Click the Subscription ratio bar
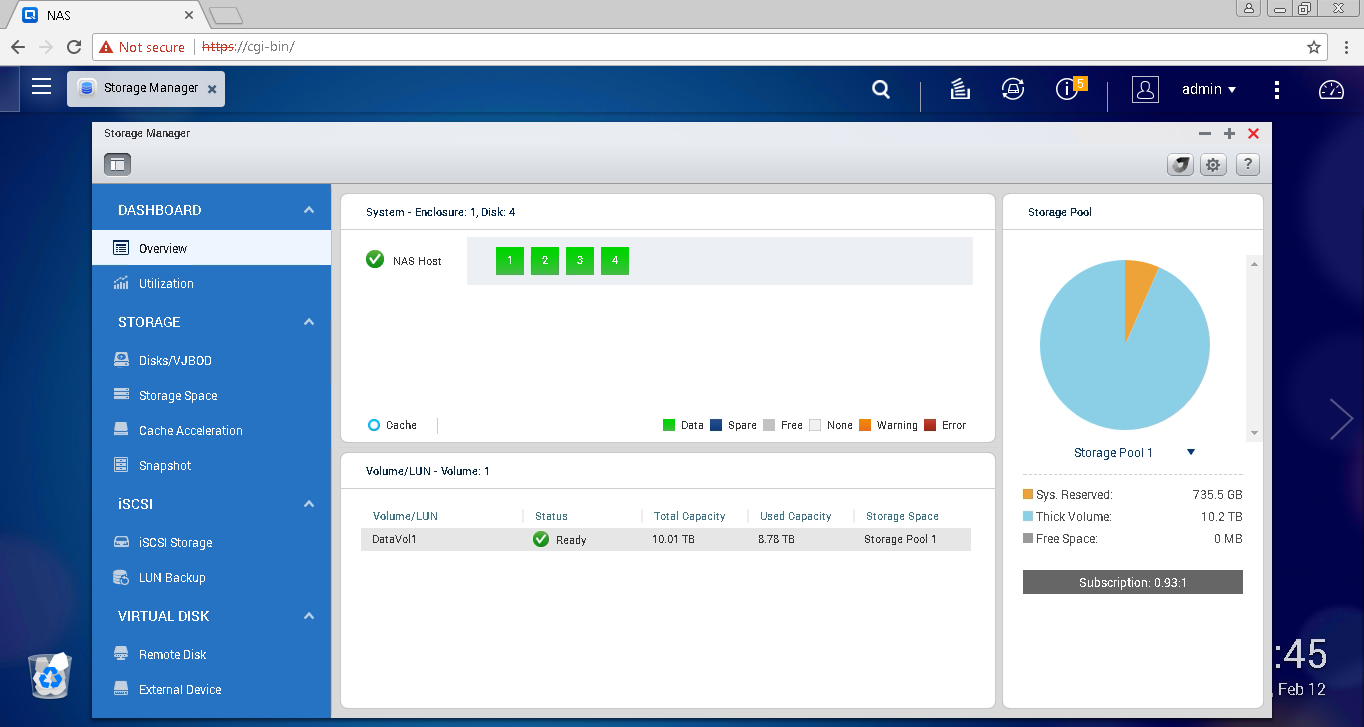The height and width of the screenshot is (727, 1364). click(1132, 582)
